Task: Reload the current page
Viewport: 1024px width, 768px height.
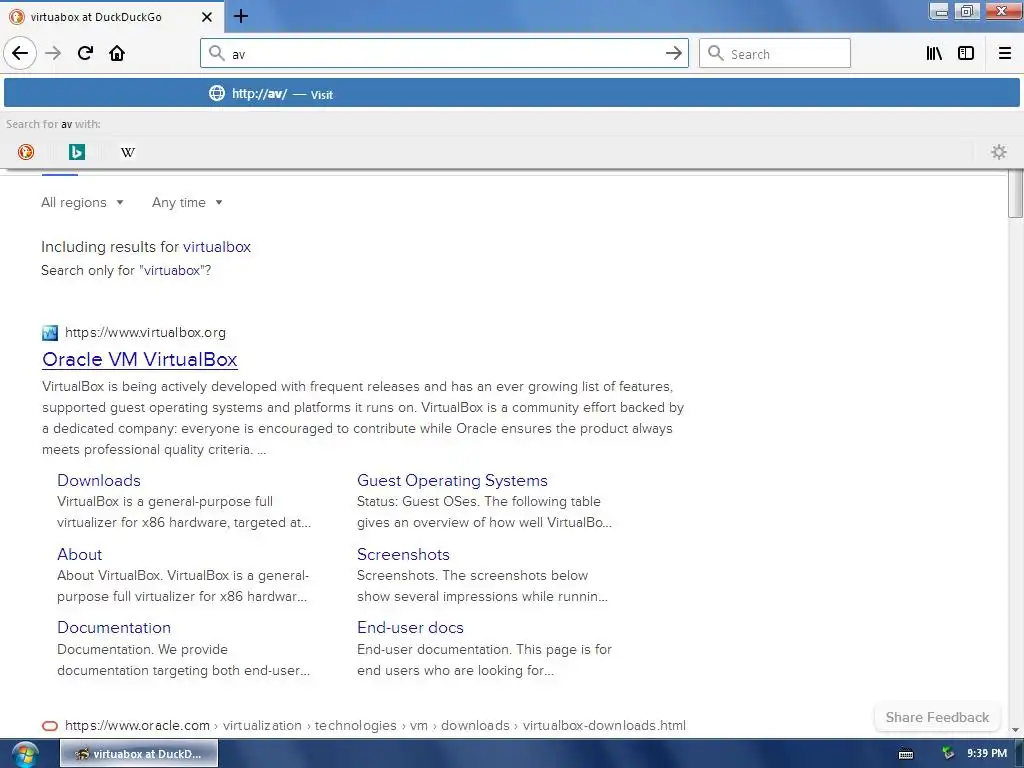Action: pyautogui.click(x=85, y=54)
